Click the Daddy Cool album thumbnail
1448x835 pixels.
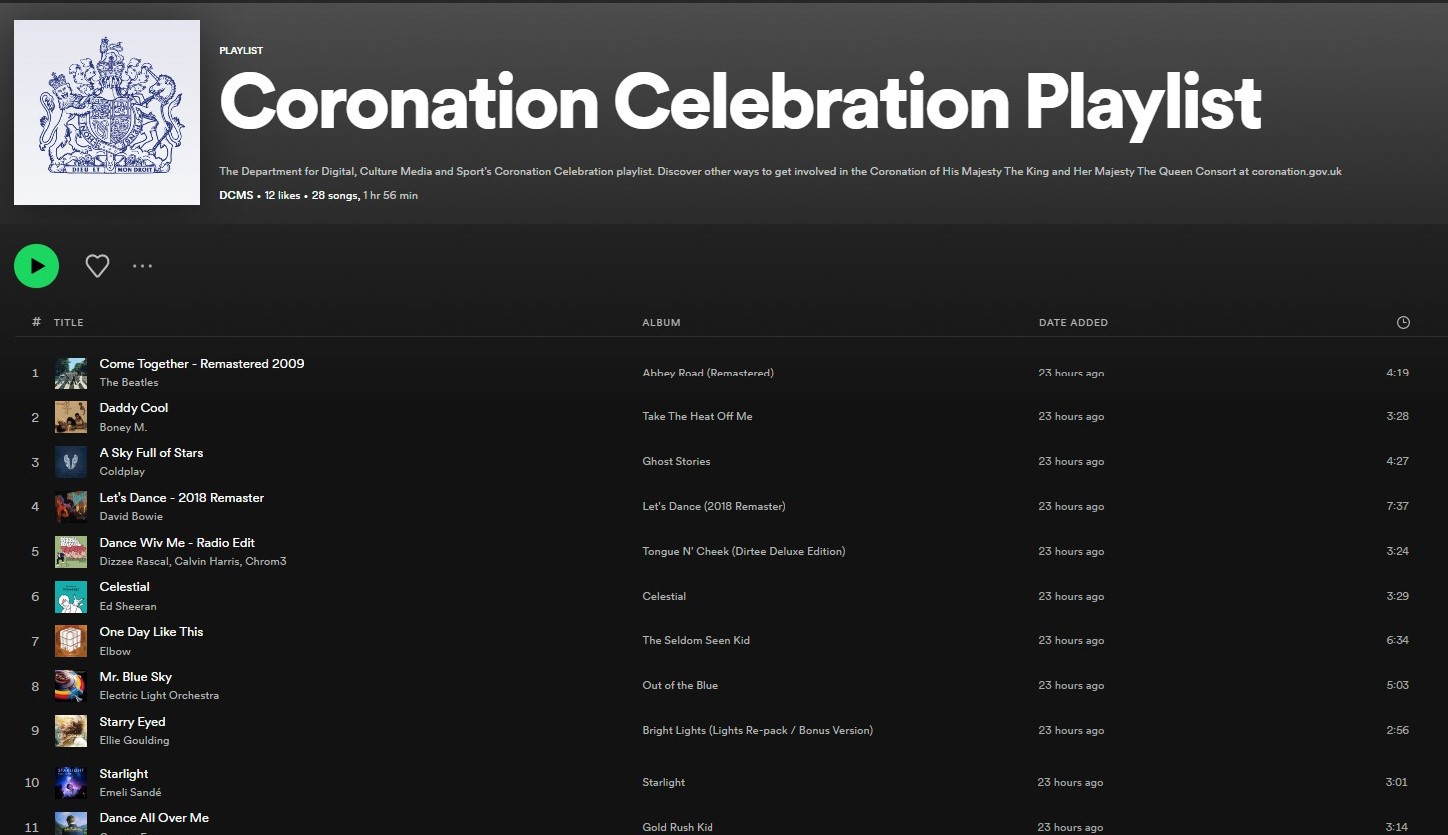[71, 417]
